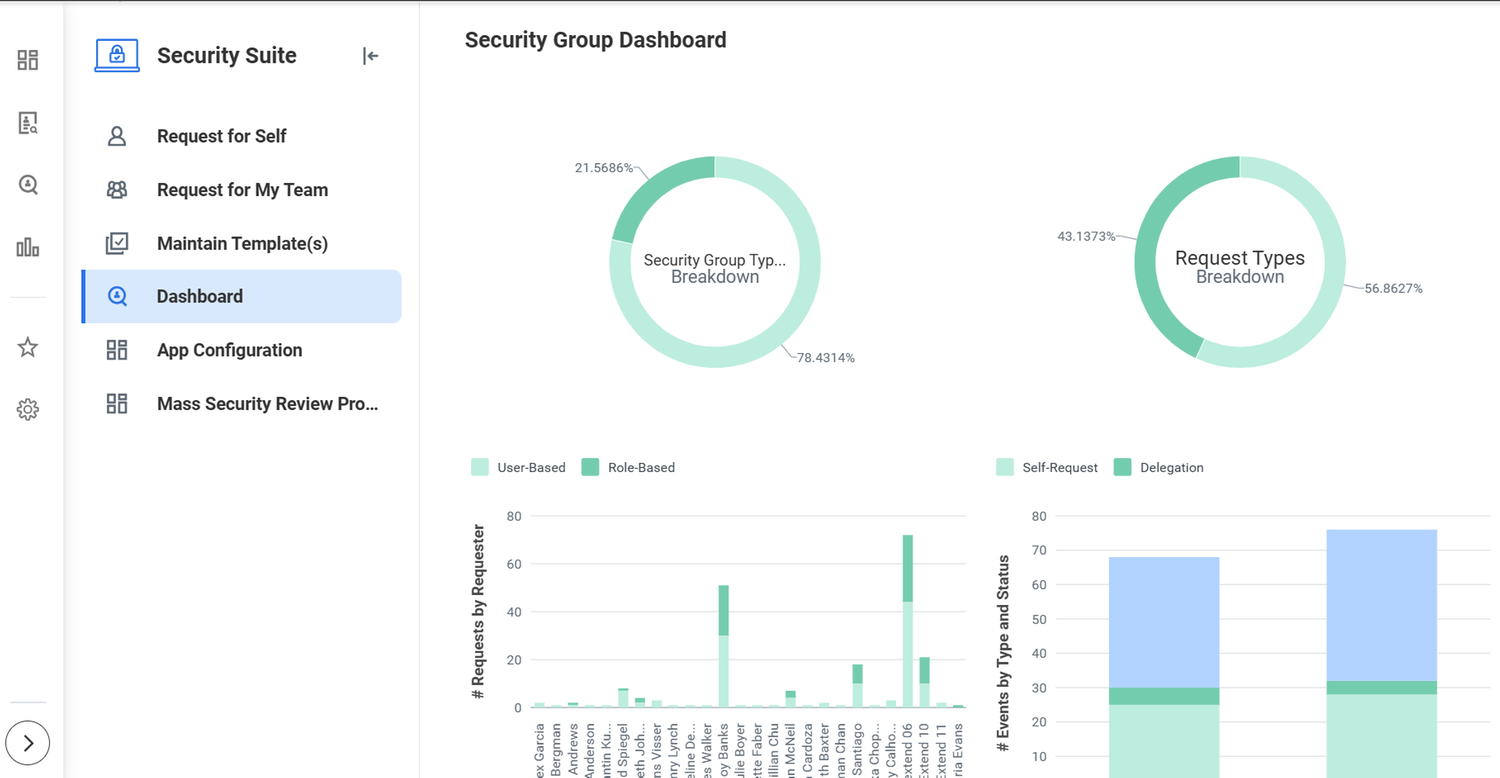Select the Request for Self person icon
The height and width of the screenshot is (778, 1500).
pos(118,135)
